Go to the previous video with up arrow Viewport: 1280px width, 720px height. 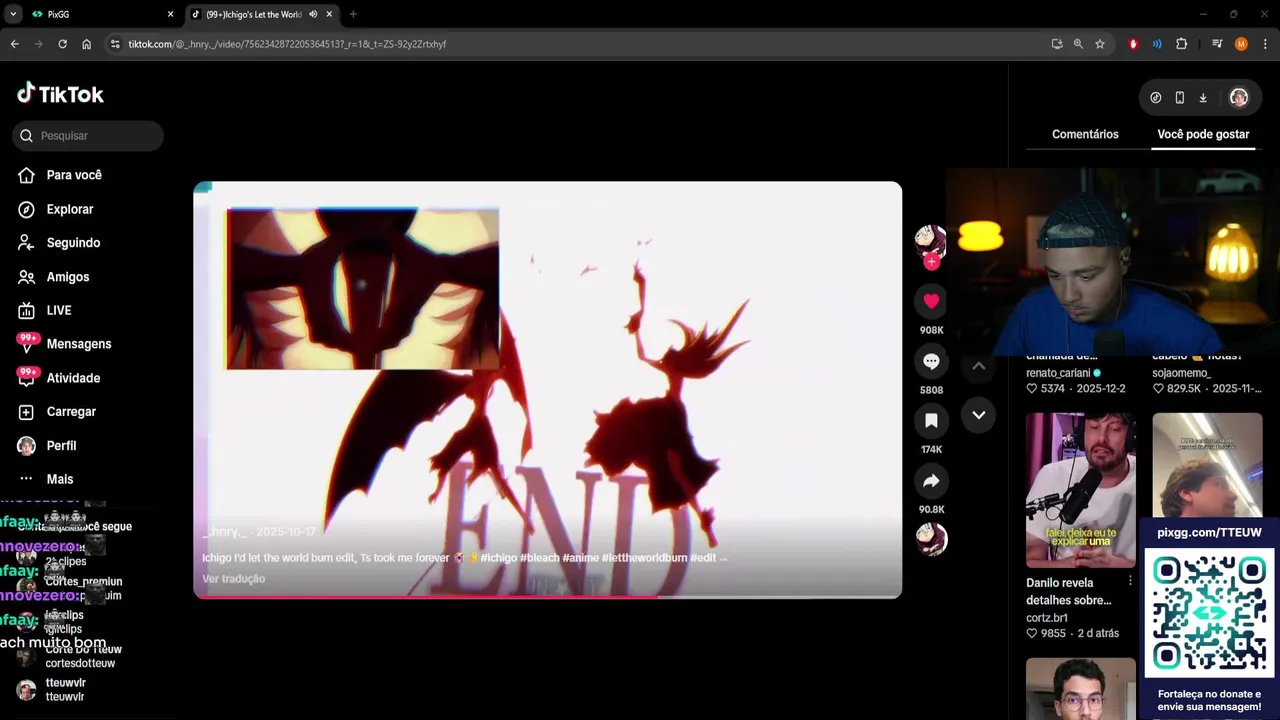point(979,366)
